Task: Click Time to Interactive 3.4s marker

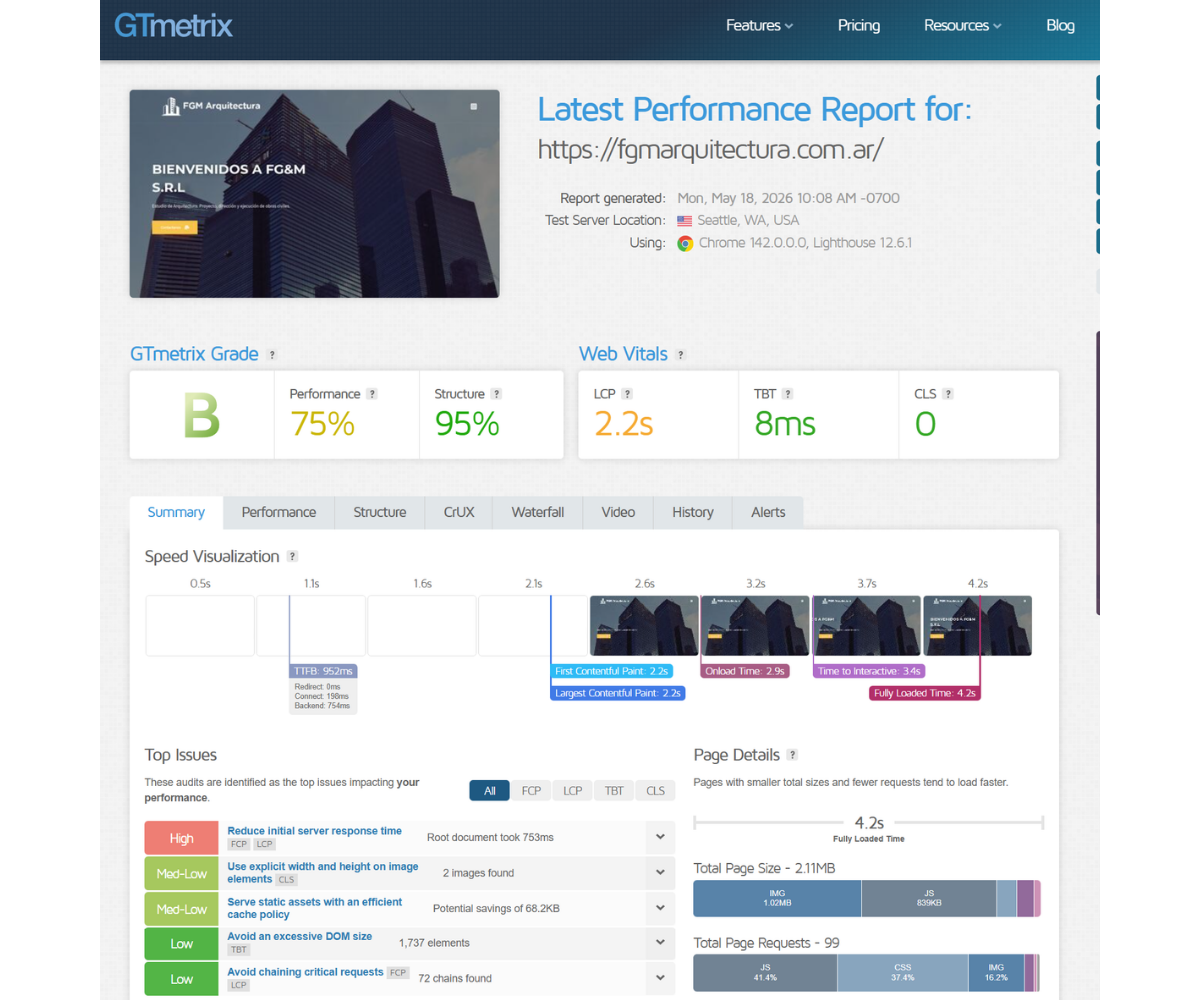Action: coord(869,671)
